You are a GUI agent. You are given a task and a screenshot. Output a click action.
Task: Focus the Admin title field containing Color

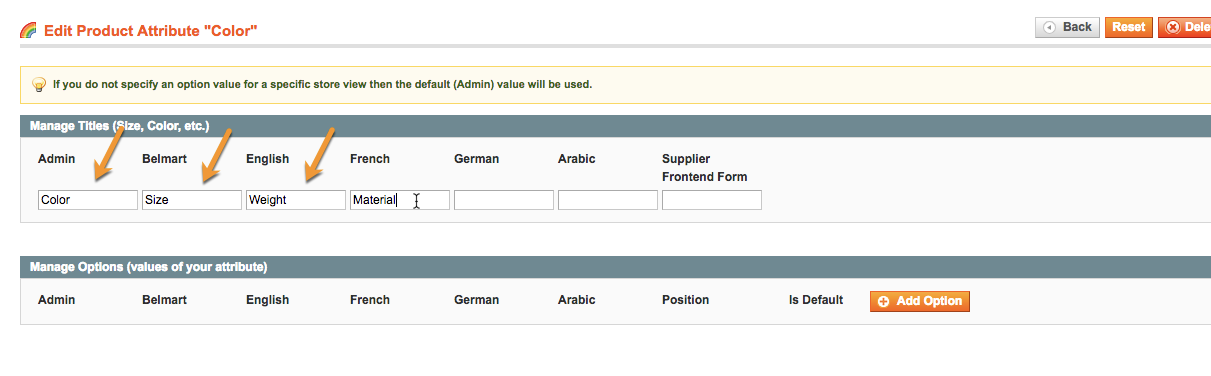coord(88,200)
